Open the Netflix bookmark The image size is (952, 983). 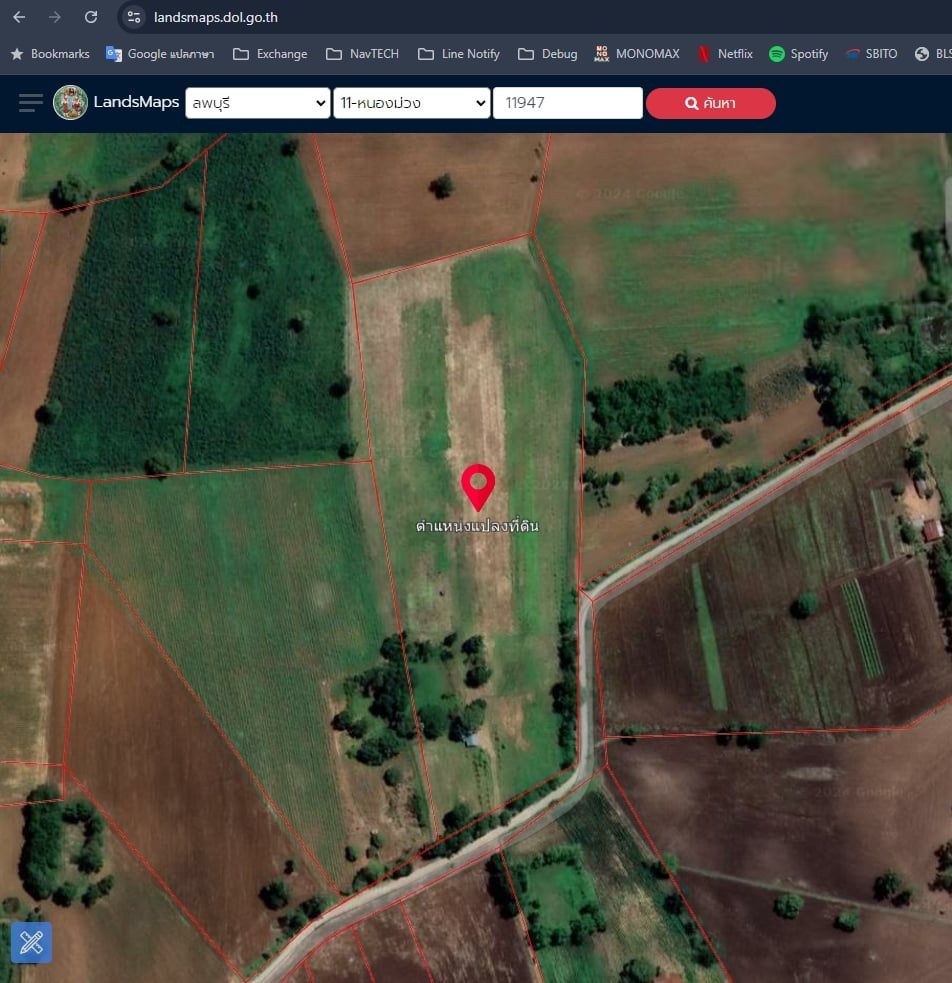pos(725,54)
